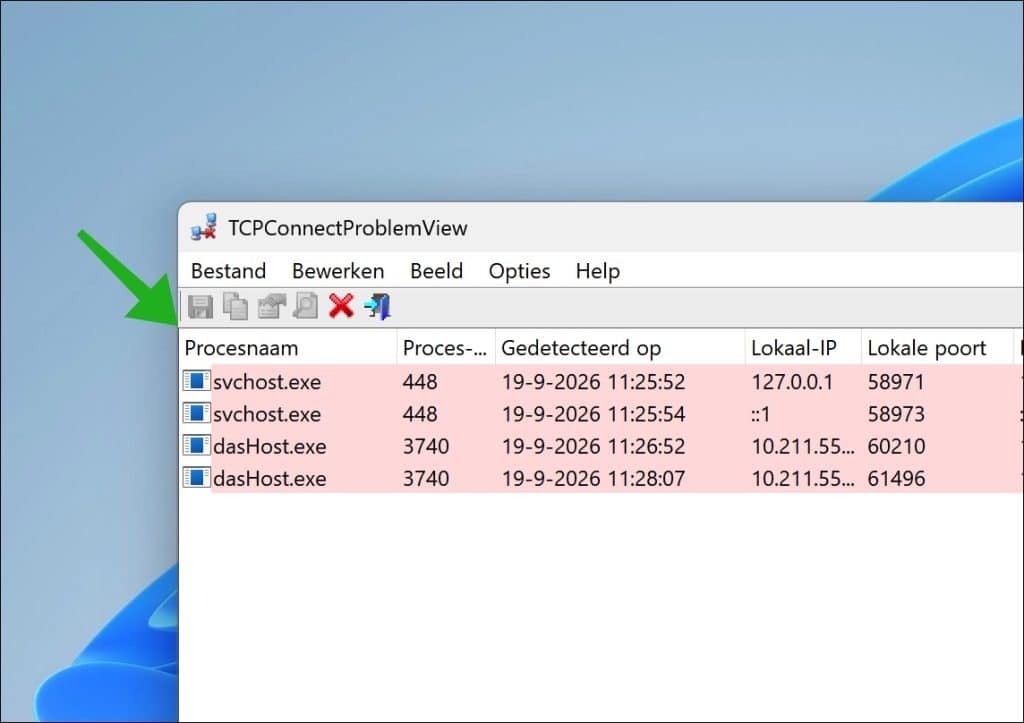Screen dimensions: 1024x723
Task: Sort by the Lokale poort column header
Action: point(936,348)
